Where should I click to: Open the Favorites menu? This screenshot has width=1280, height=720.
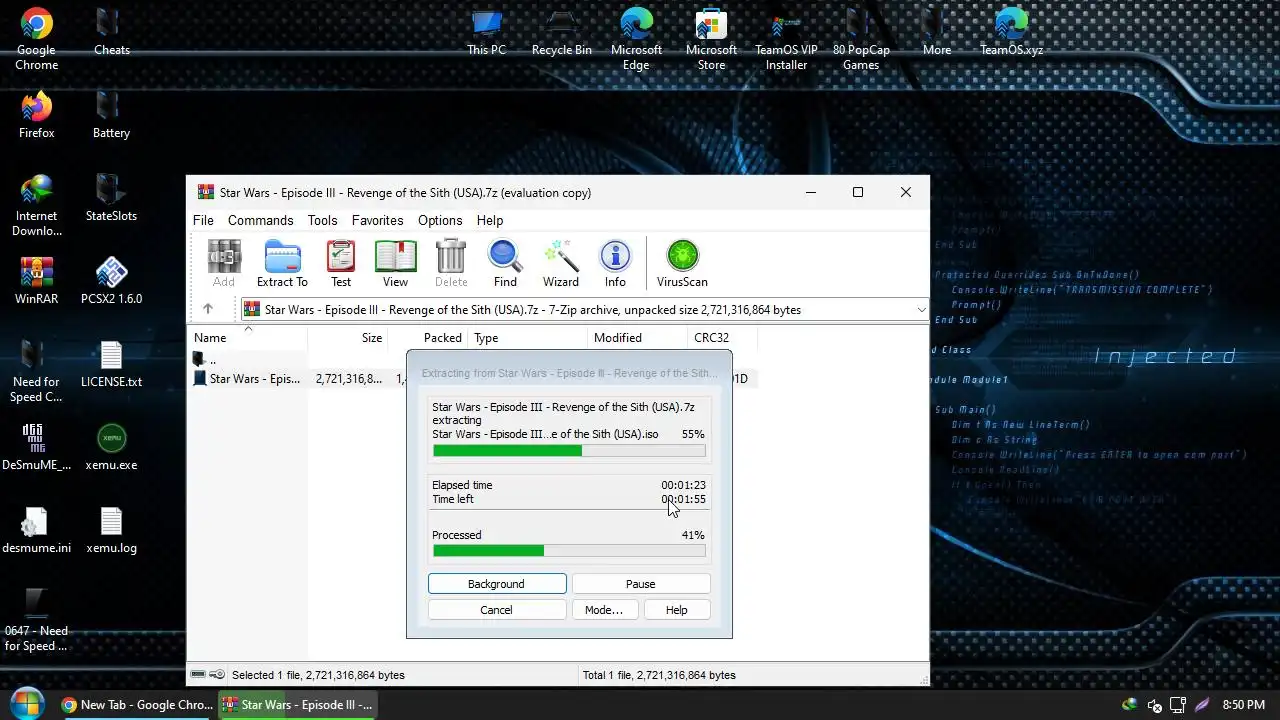(x=377, y=220)
